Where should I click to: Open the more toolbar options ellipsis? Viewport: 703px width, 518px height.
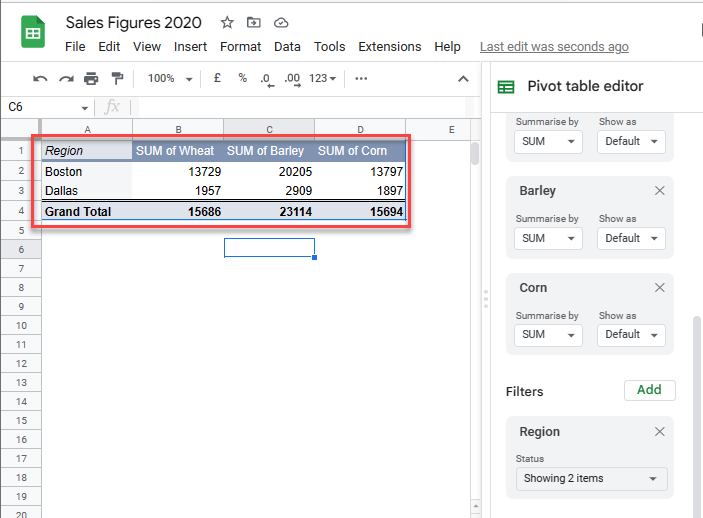[x=361, y=78]
